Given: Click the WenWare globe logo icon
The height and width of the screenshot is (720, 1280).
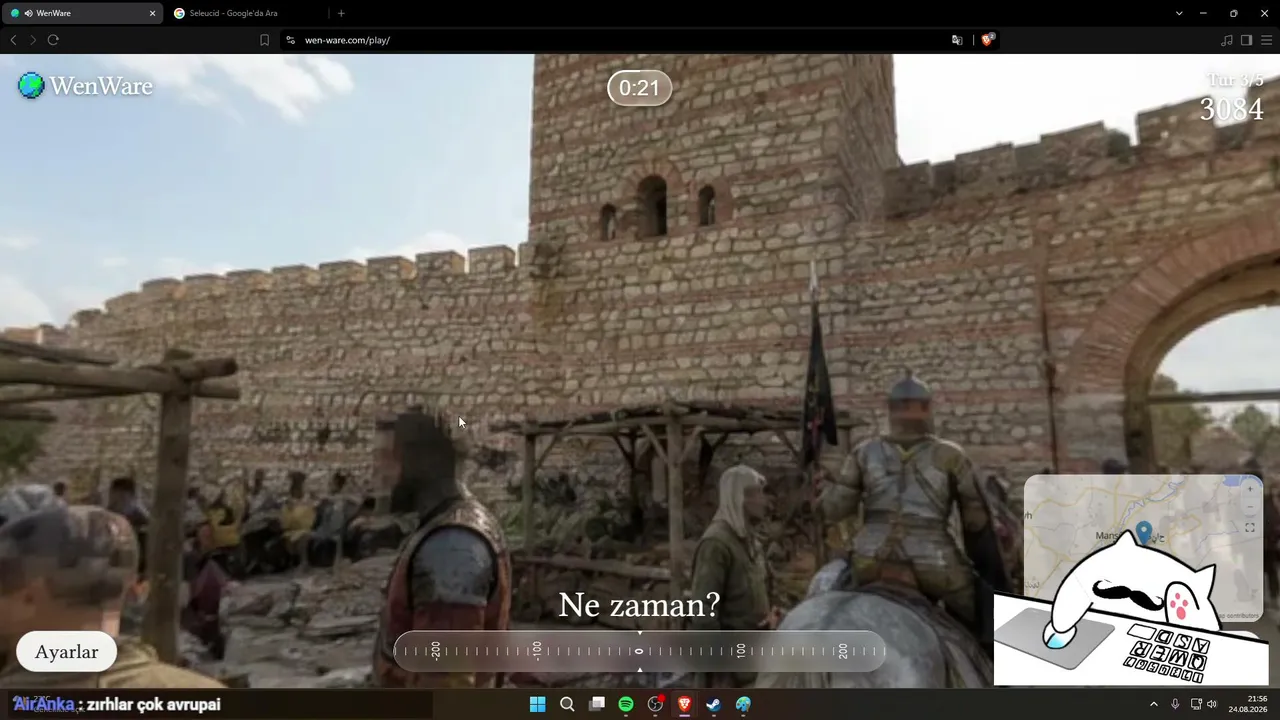Looking at the screenshot, I should tap(31, 86).
